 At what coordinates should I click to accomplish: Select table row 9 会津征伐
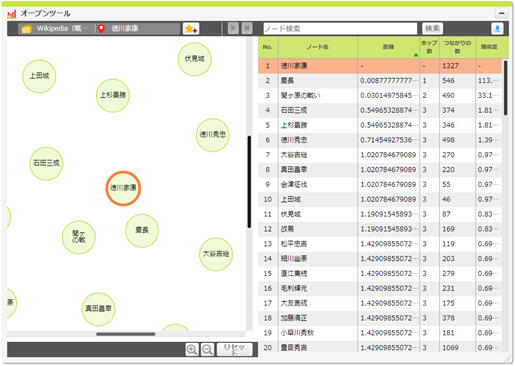pos(380,185)
